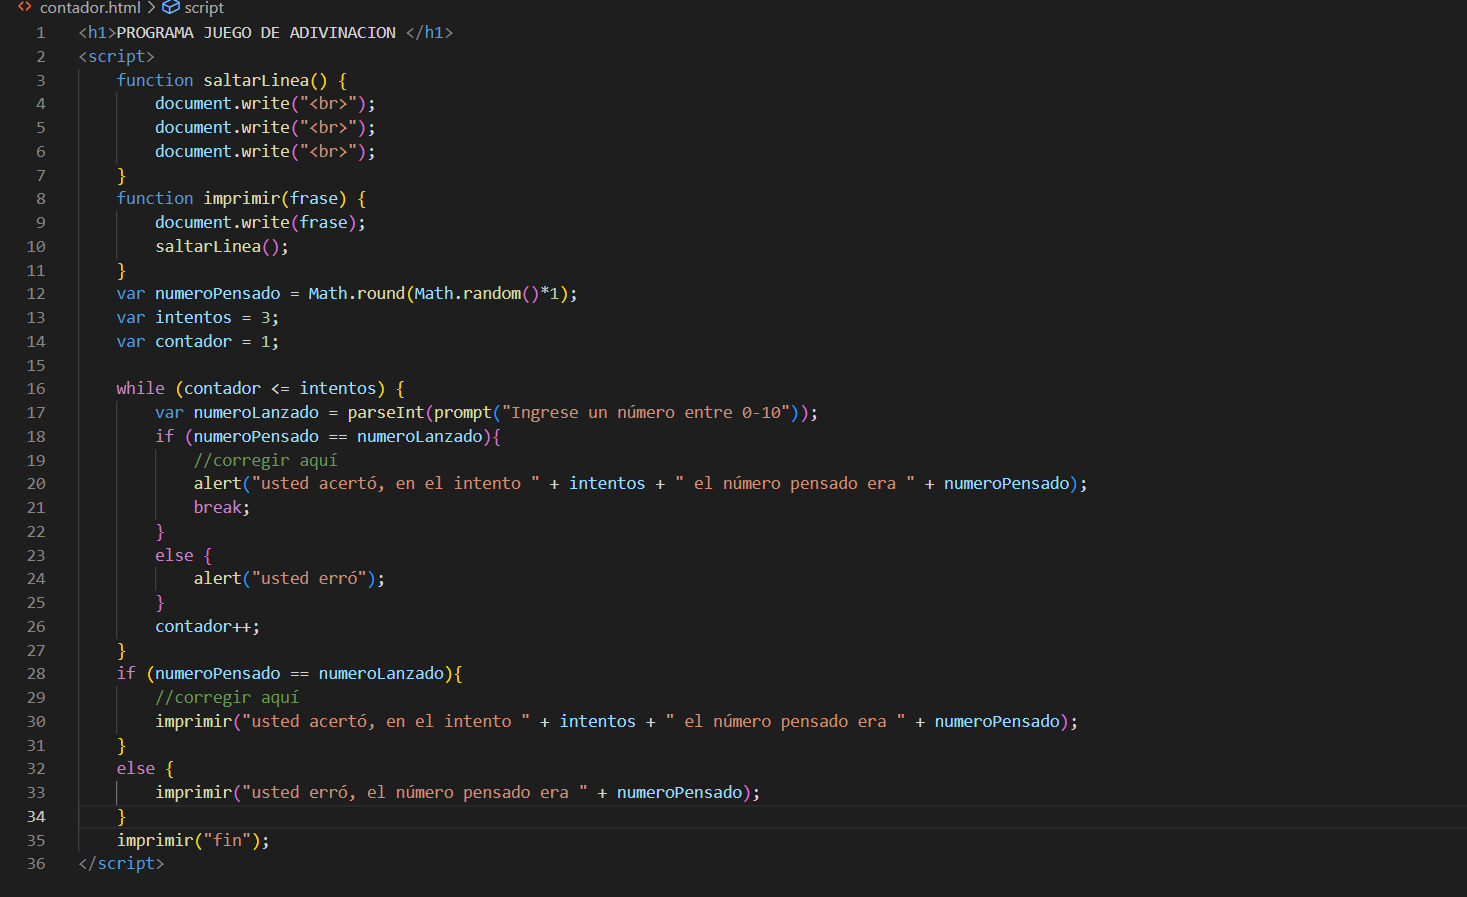Screen dimensions: 1467x897
Task: Click the '//corregir aquí' comment on line 19
Action: tap(266, 461)
